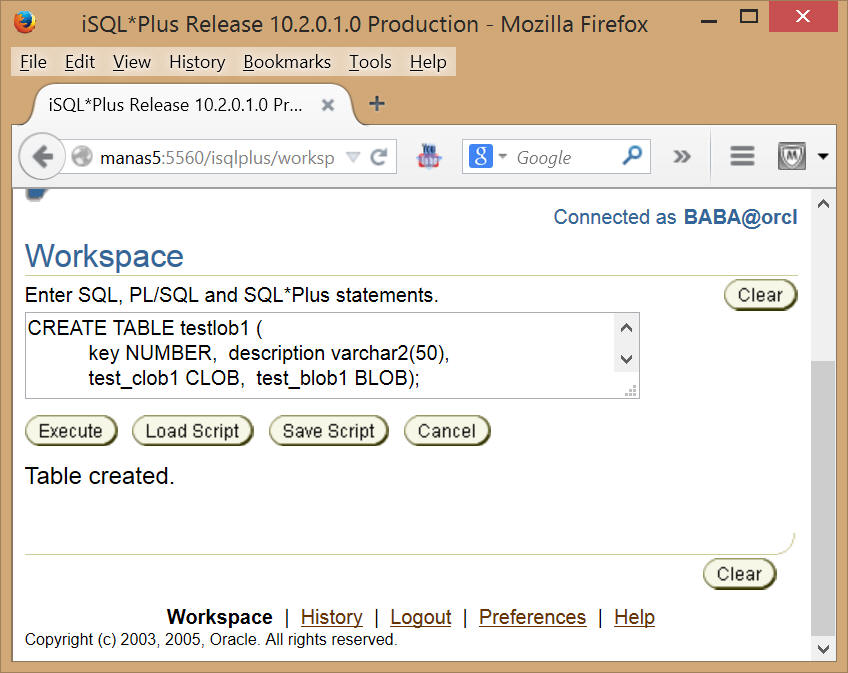Image resolution: width=848 pixels, height=673 pixels.
Task: Open the Bookmarks menu
Action: coord(287,62)
